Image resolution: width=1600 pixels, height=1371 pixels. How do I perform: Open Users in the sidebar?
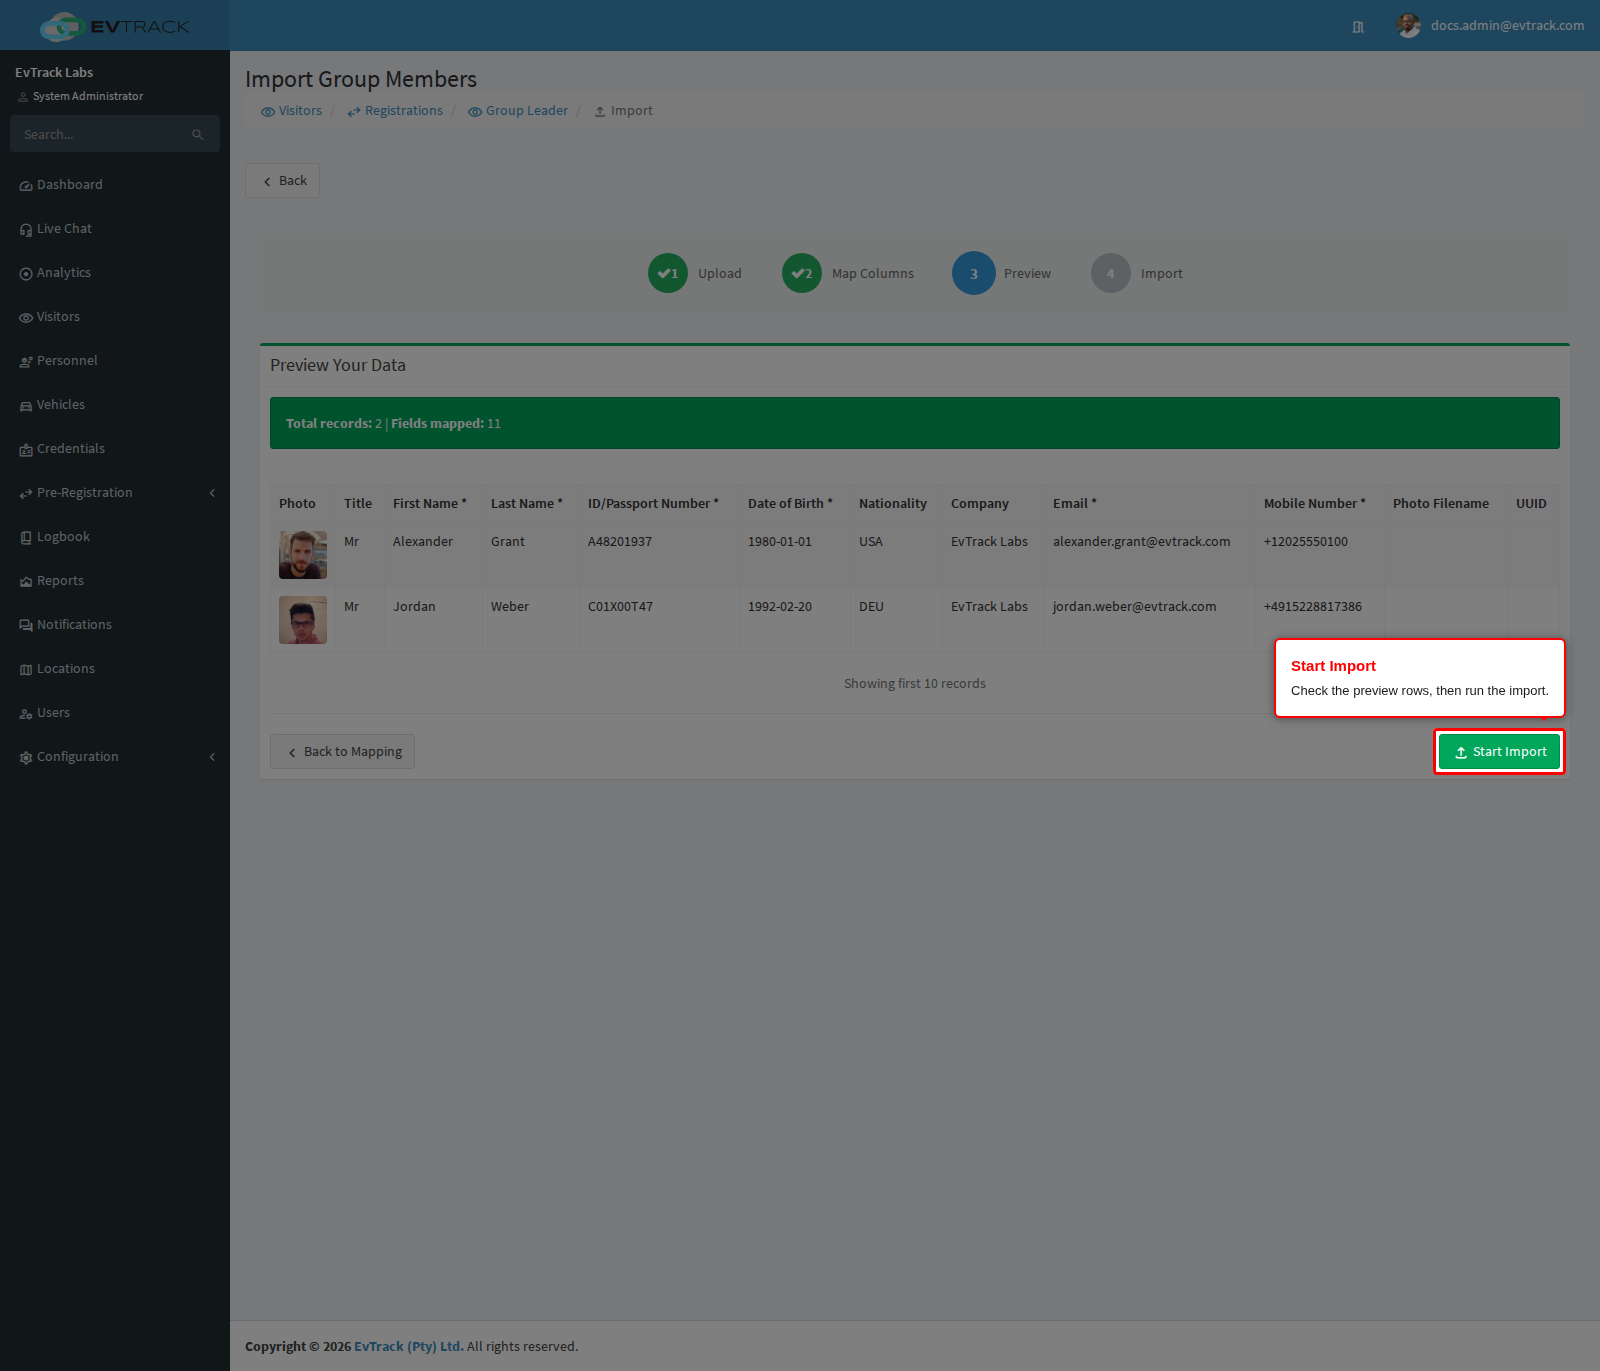[115, 713]
